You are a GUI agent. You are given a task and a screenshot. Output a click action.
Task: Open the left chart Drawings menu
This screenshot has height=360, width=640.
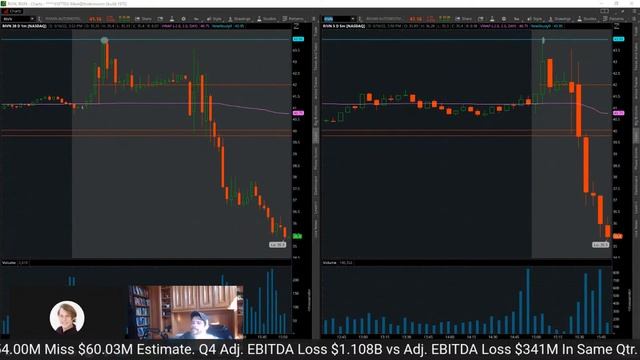pos(240,19)
